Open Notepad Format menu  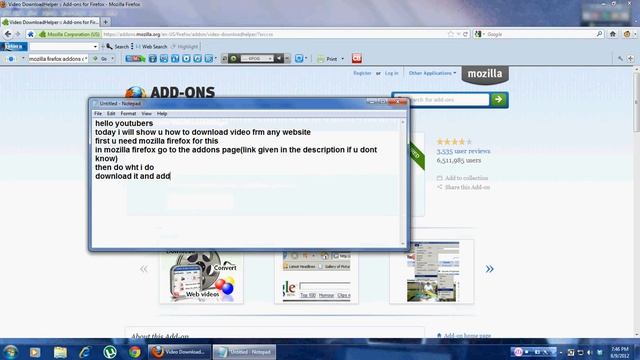click(x=128, y=113)
